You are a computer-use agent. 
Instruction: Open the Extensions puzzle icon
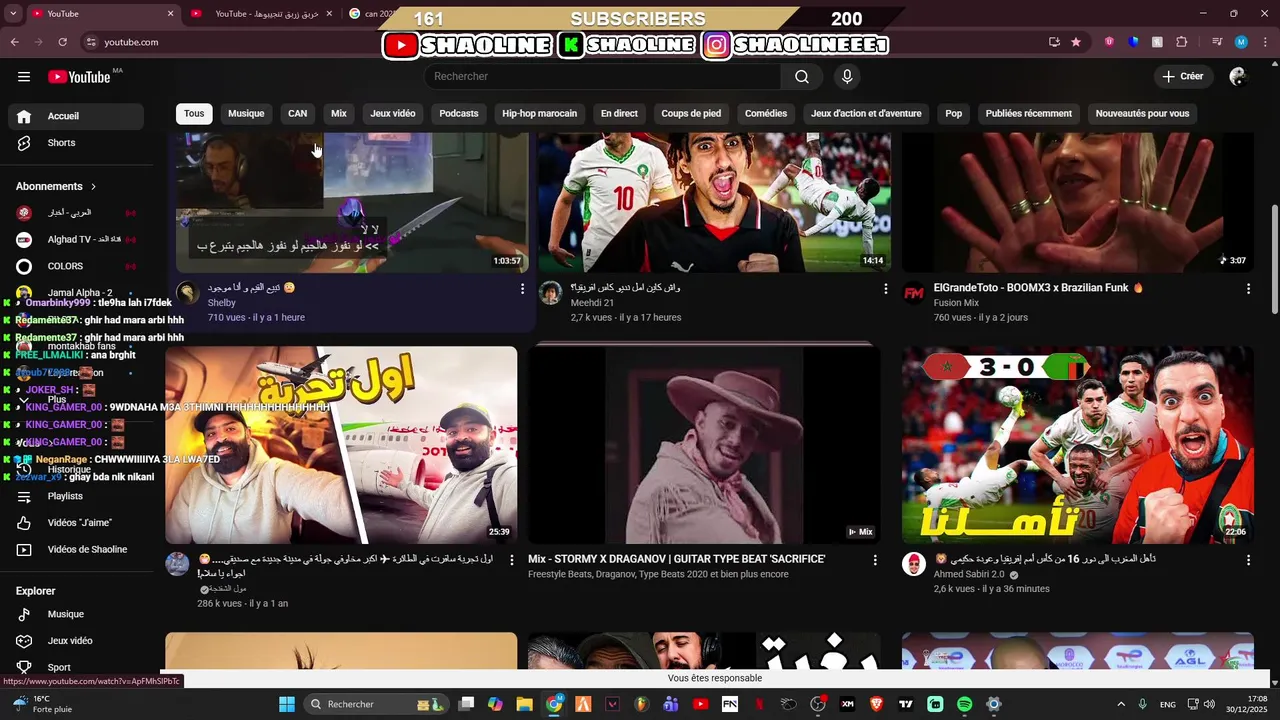point(1182,42)
